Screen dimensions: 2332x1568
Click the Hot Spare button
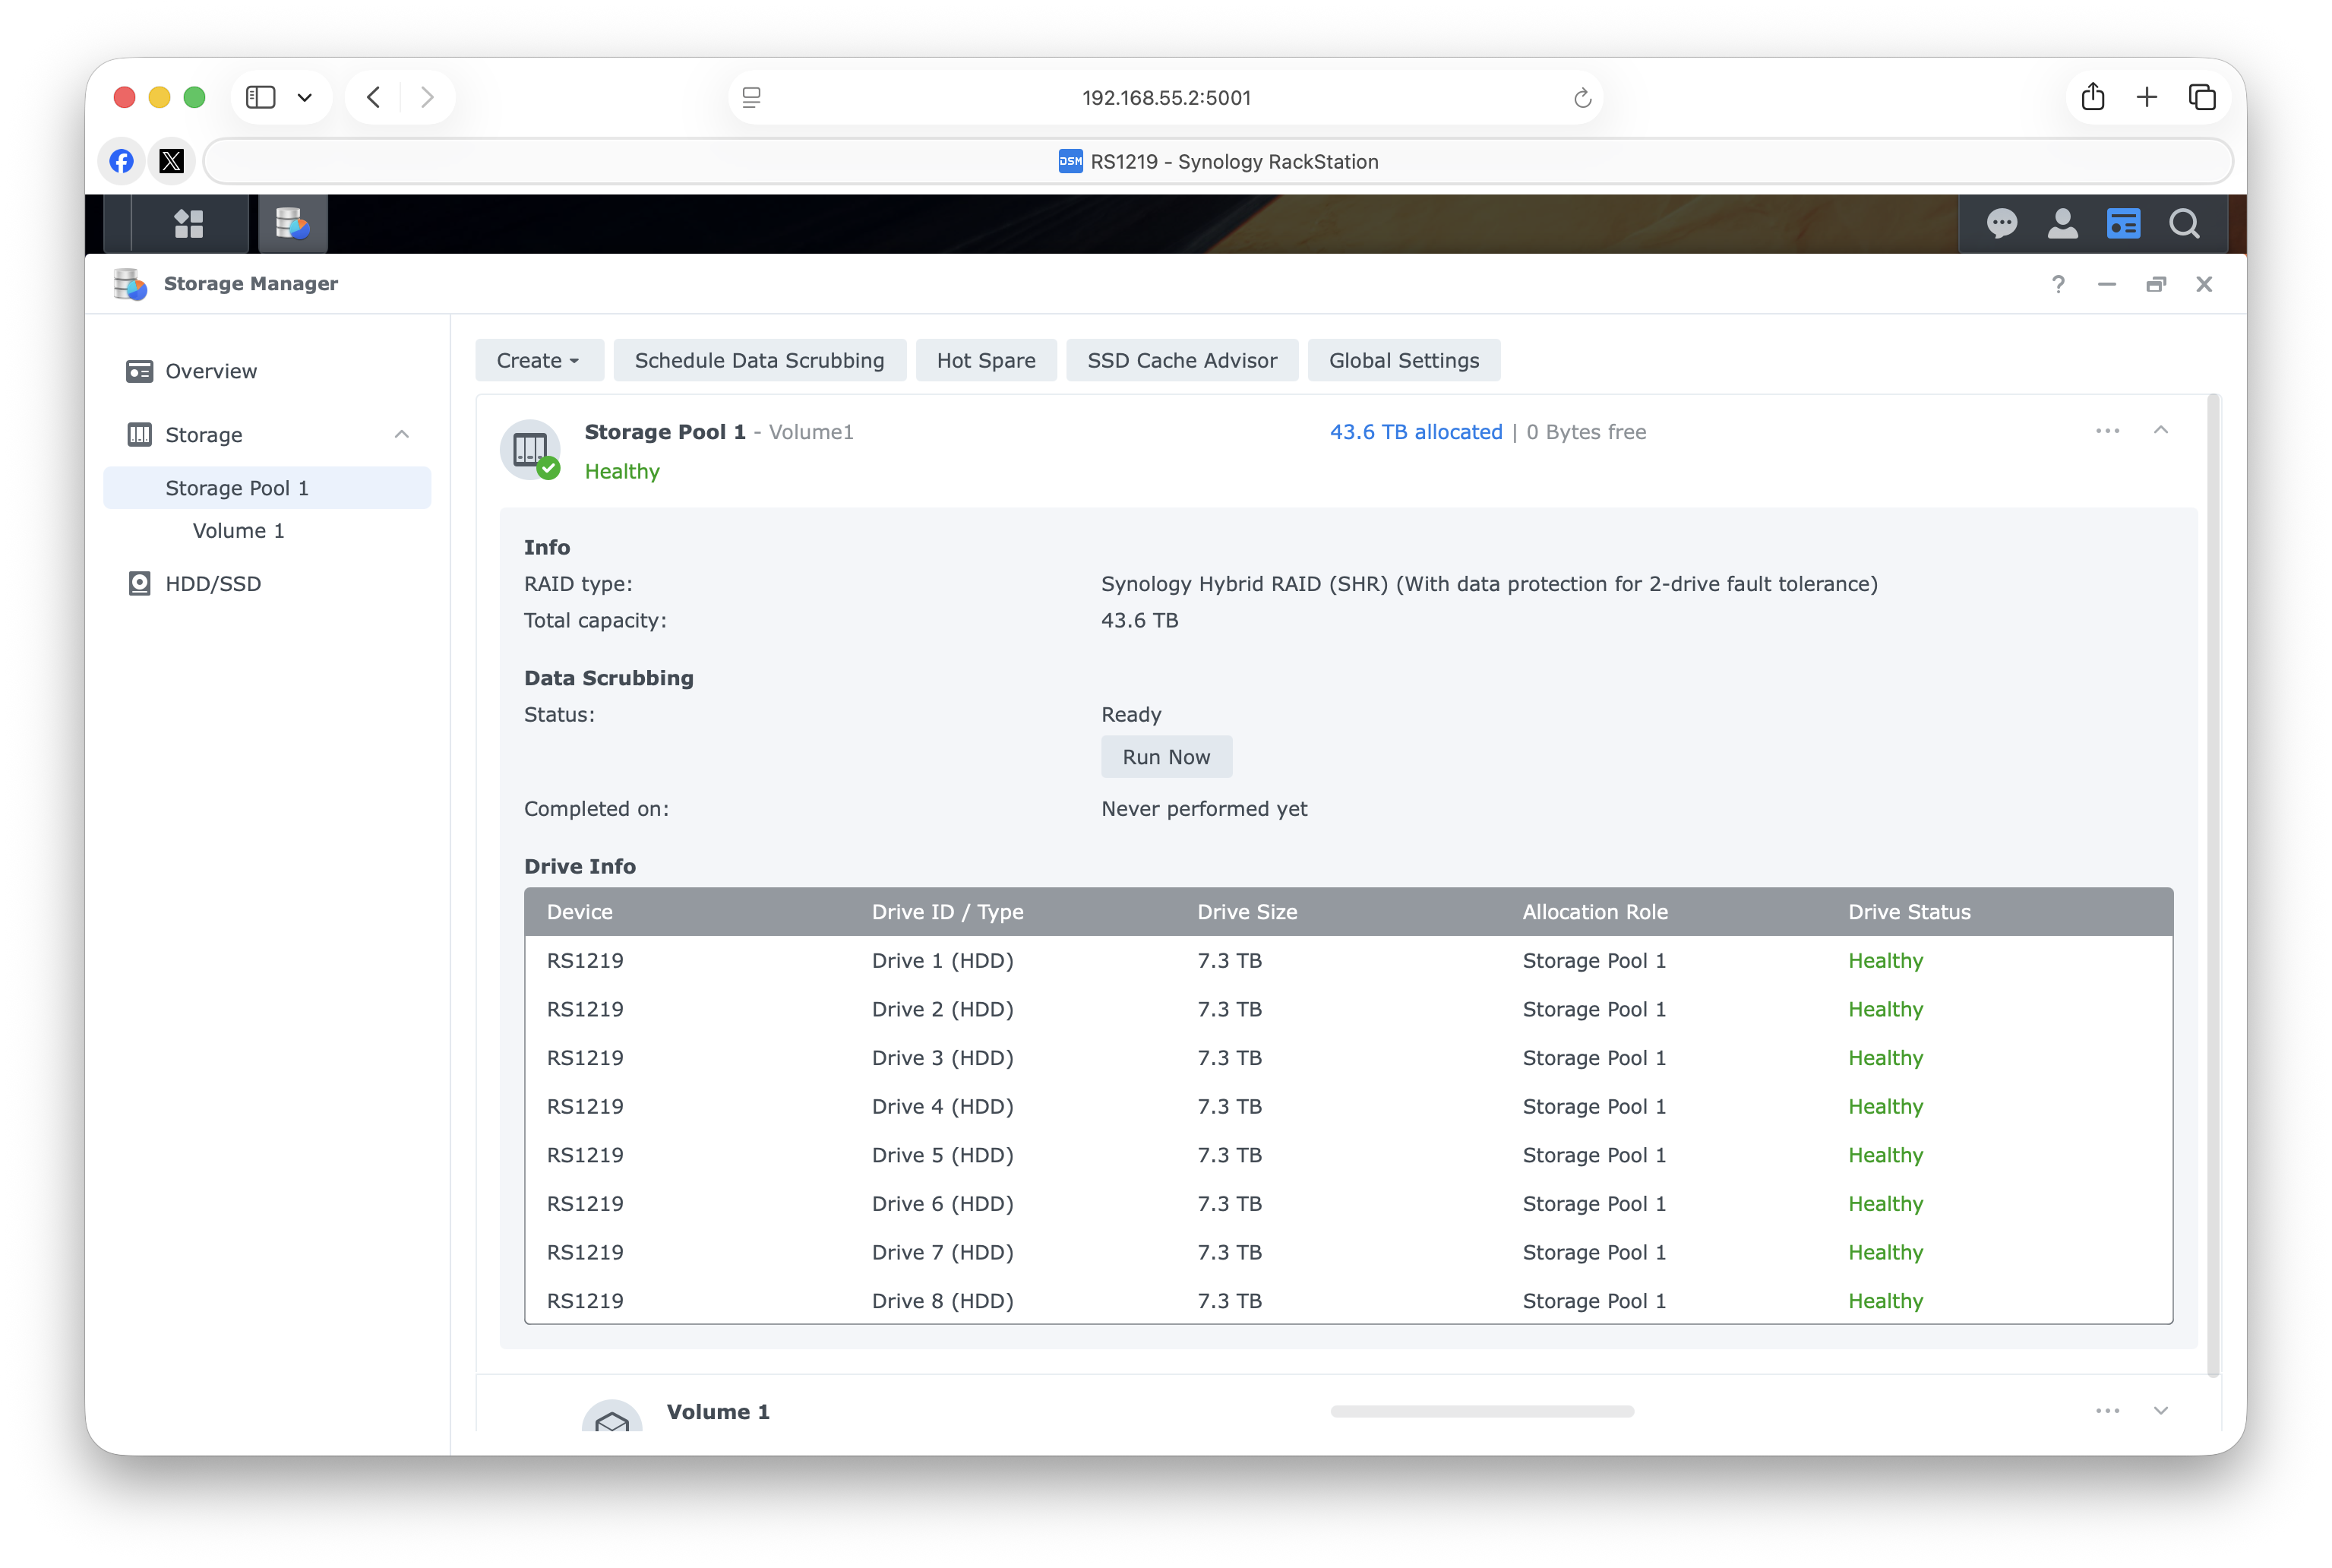click(x=986, y=360)
